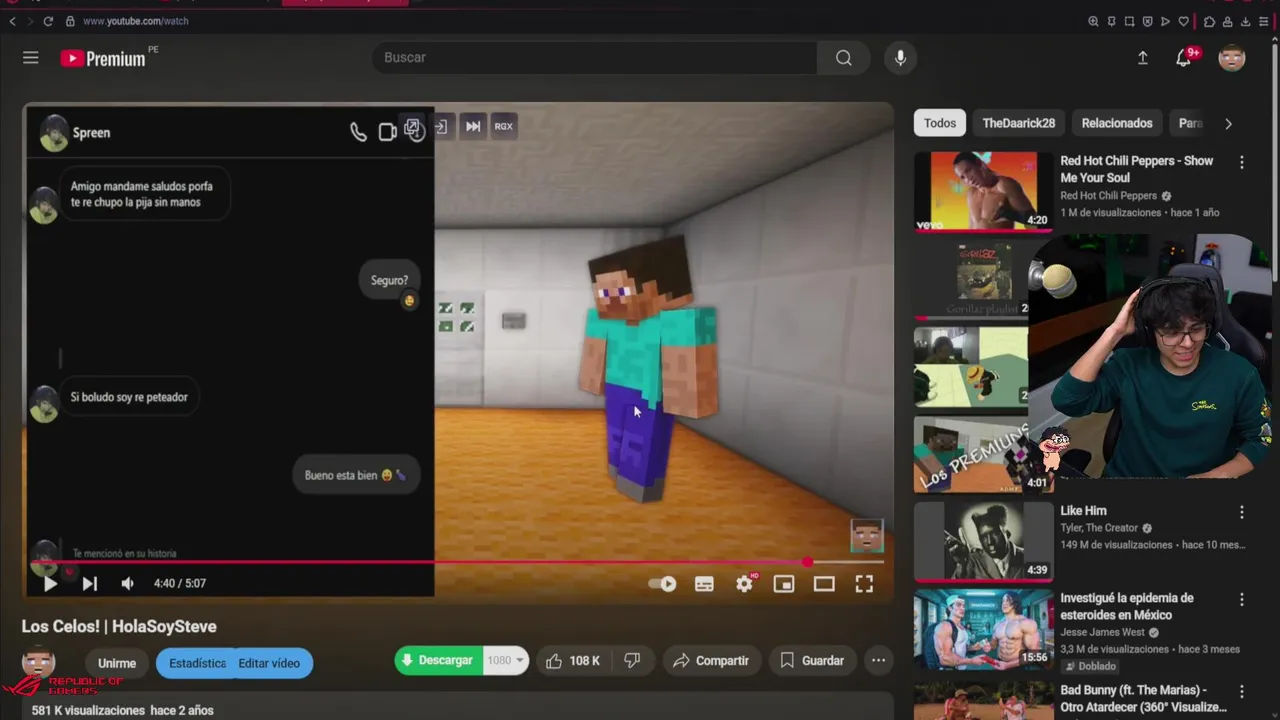The height and width of the screenshot is (720, 1280).
Task: Click the browser heart bookmark icon
Action: pos(1183,21)
